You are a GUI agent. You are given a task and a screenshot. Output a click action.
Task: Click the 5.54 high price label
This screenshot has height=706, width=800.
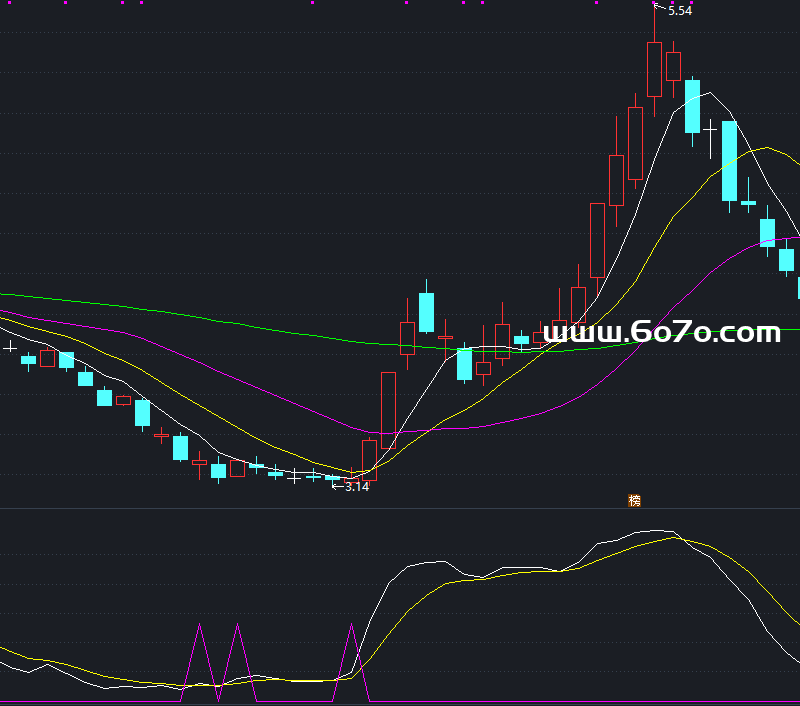pos(680,11)
